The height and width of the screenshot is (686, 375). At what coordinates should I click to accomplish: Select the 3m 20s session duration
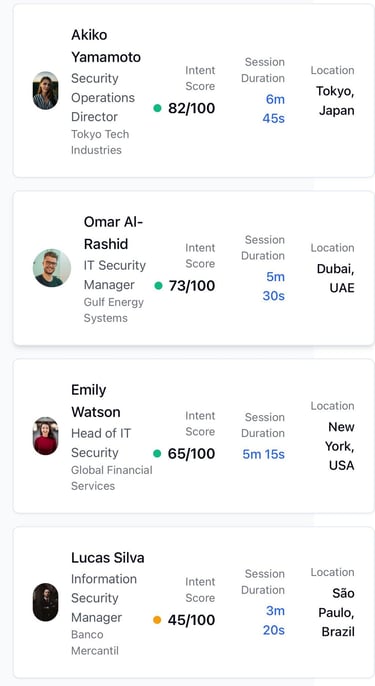[x=274, y=621]
